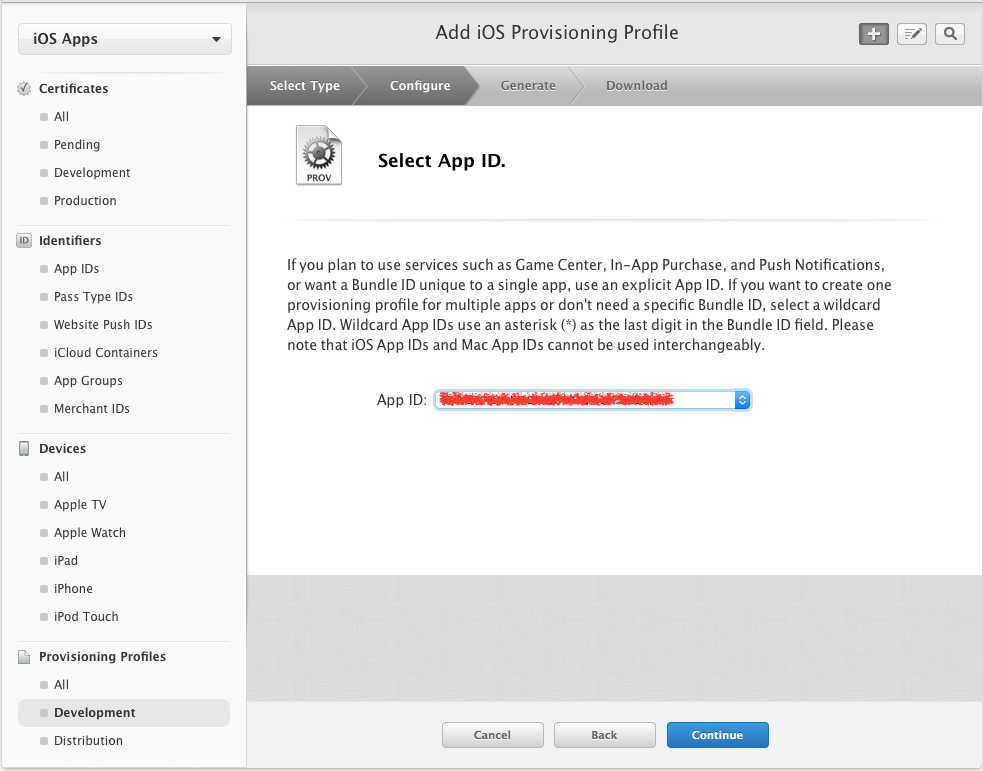Open All under Provisioning Profiles
The height and width of the screenshot is (771, 983).
click(x=61, y=684)
